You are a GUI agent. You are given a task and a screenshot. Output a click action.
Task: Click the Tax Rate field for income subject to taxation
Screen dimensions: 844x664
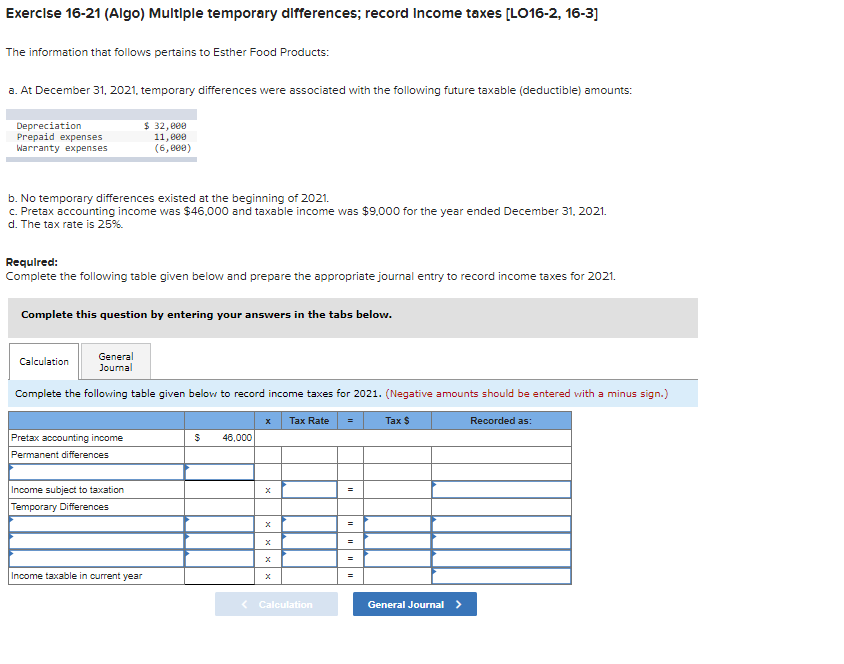pos(308,489)
